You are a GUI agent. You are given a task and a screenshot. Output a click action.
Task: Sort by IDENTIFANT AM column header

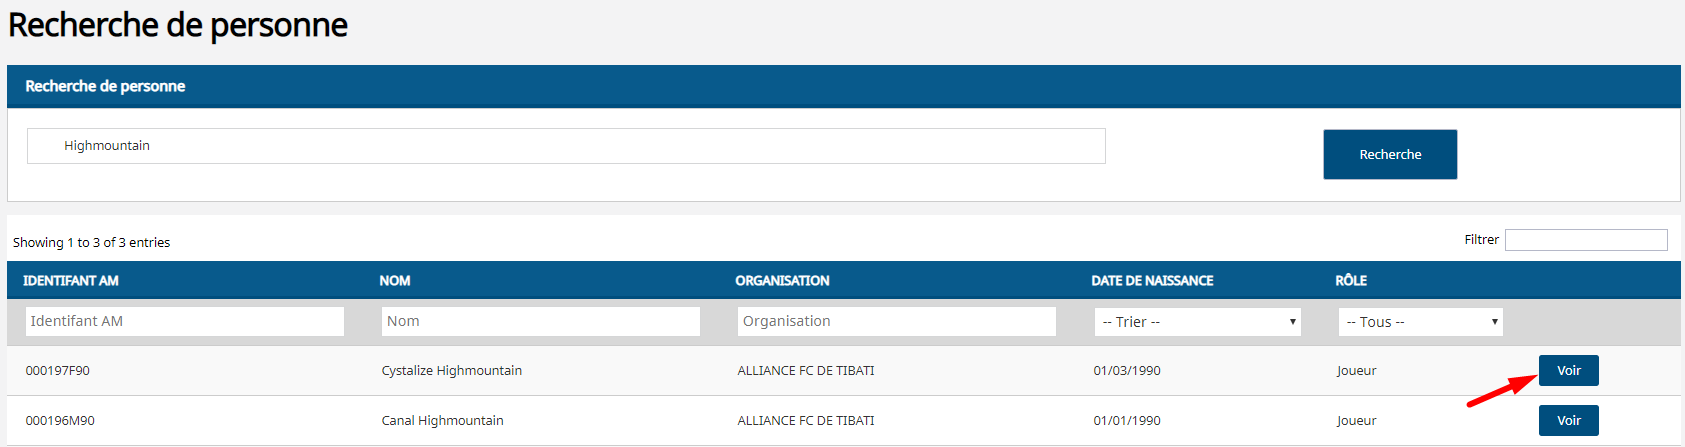point(71,281)
